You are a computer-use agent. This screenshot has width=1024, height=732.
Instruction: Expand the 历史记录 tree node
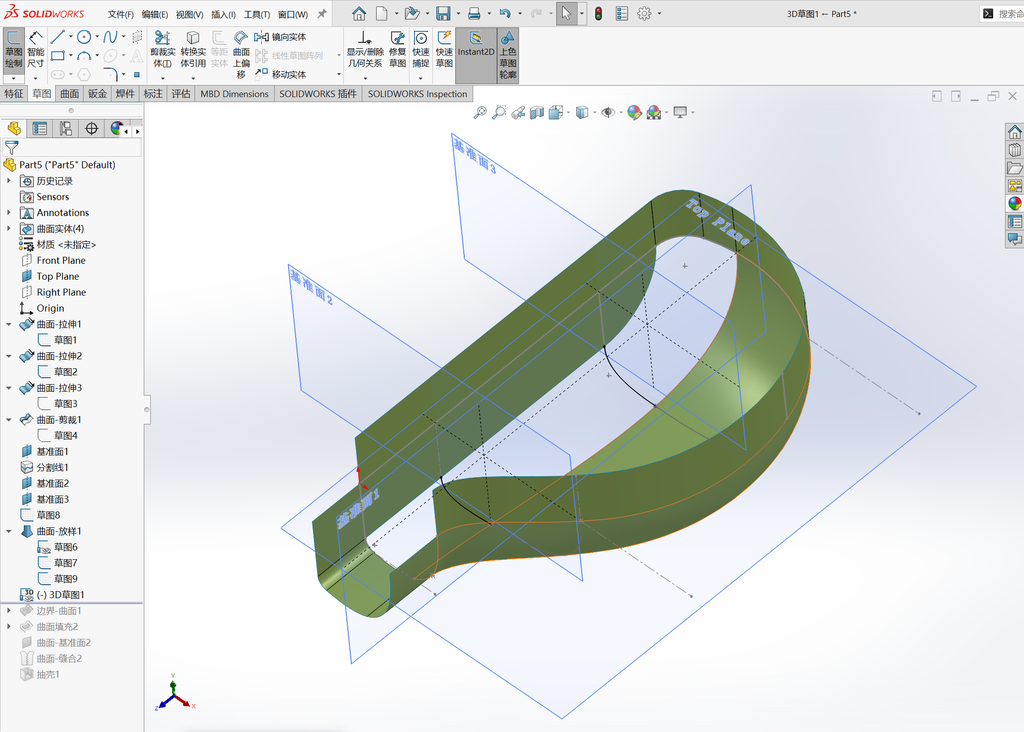point(8,181)
